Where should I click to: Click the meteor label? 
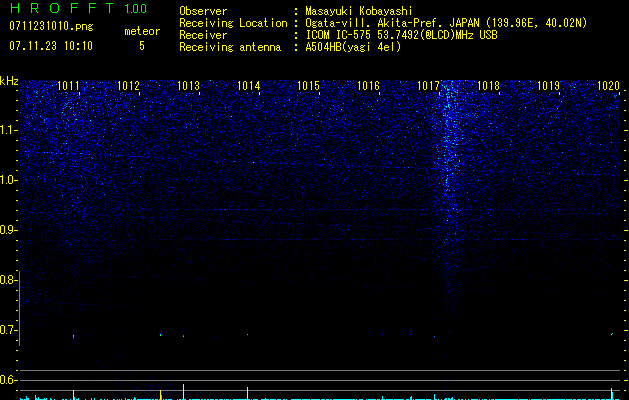(142, 31)
